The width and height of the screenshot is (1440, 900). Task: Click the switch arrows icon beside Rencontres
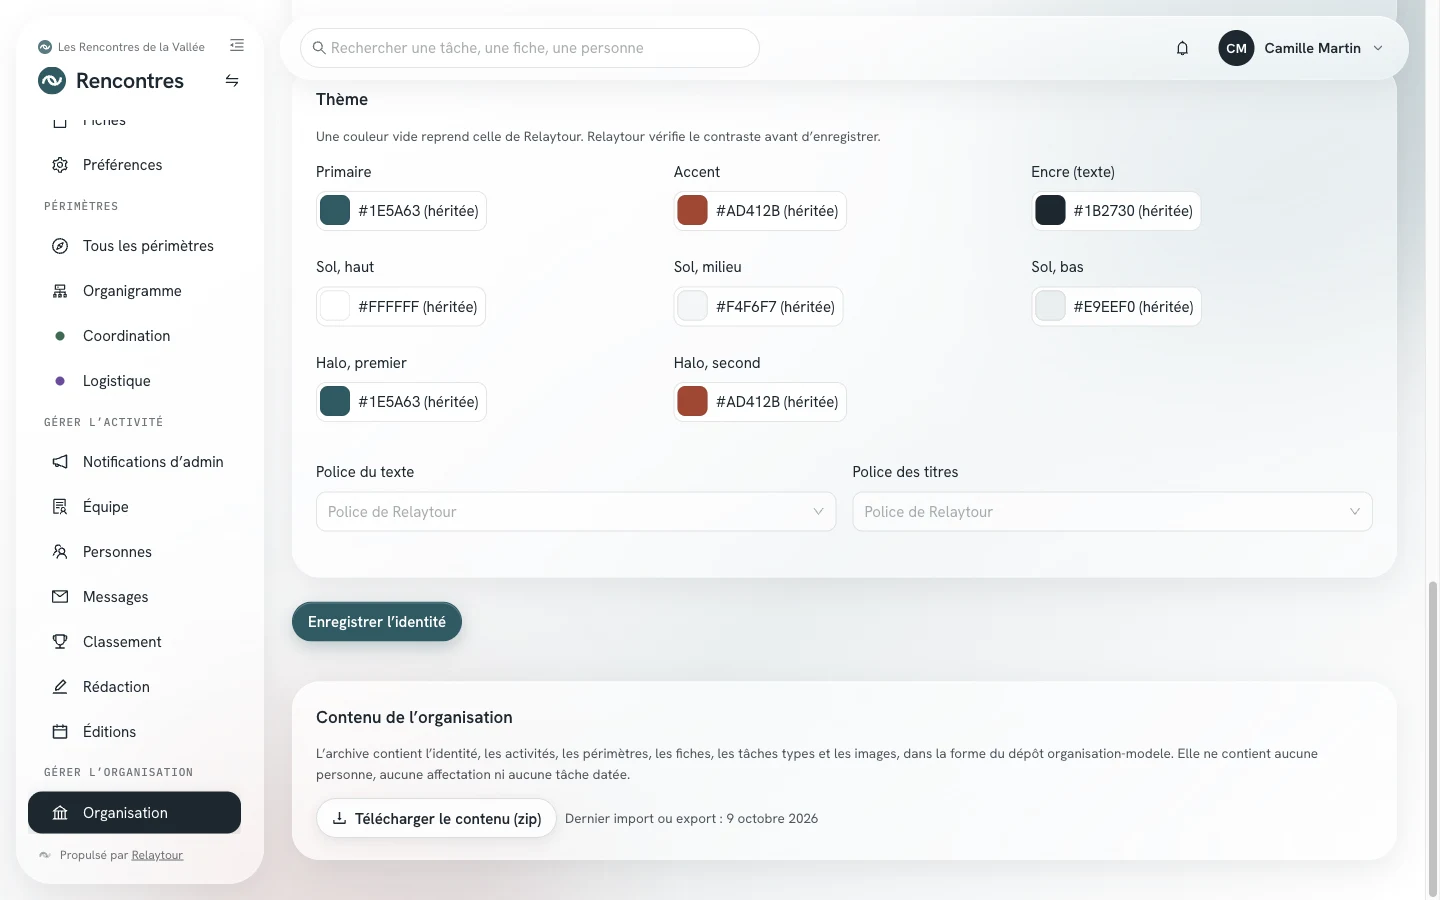click(232, 81)
